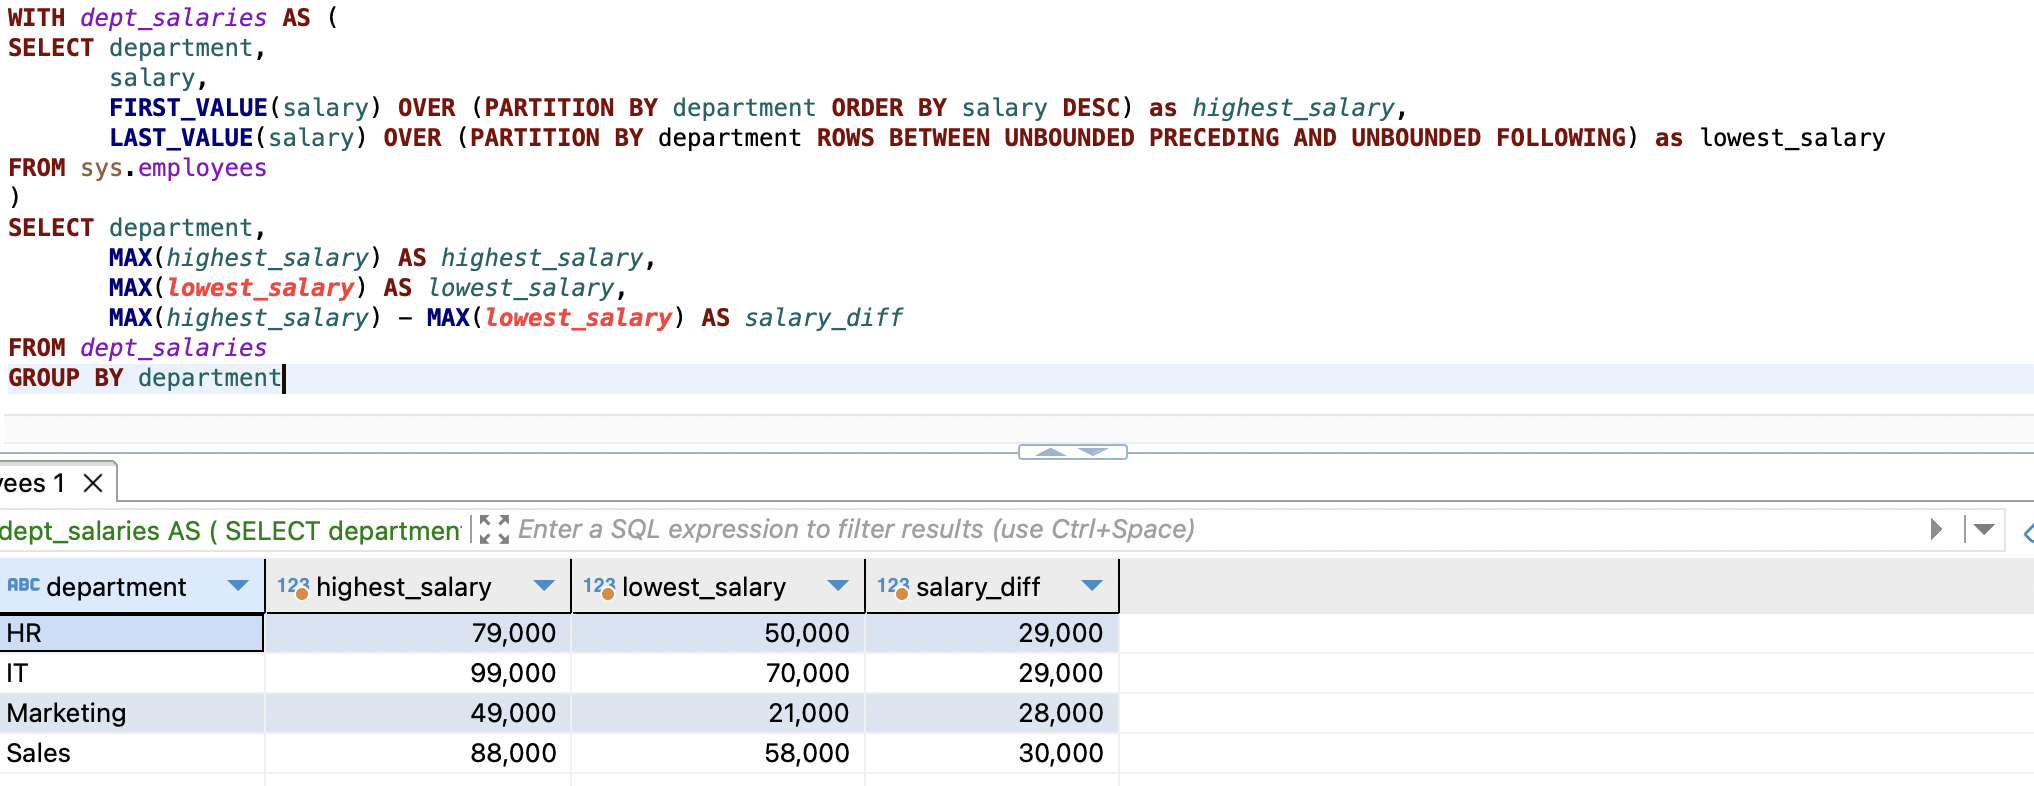This screenshot has height=786, width=2034.
Task: Select cell with value 70,000
Action: click(x=718, y=673)
